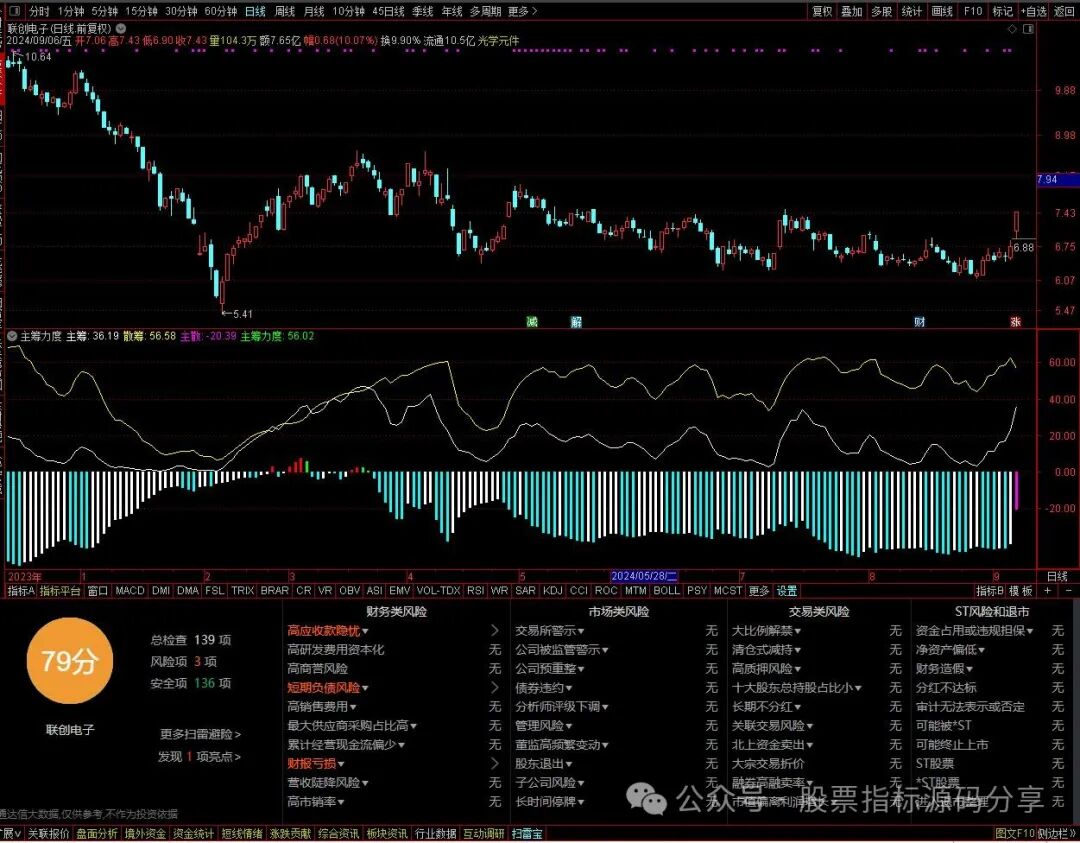Select the BOLL indicator tab
Viewport: 1080px width, 843px height.
tap(666, 591)
